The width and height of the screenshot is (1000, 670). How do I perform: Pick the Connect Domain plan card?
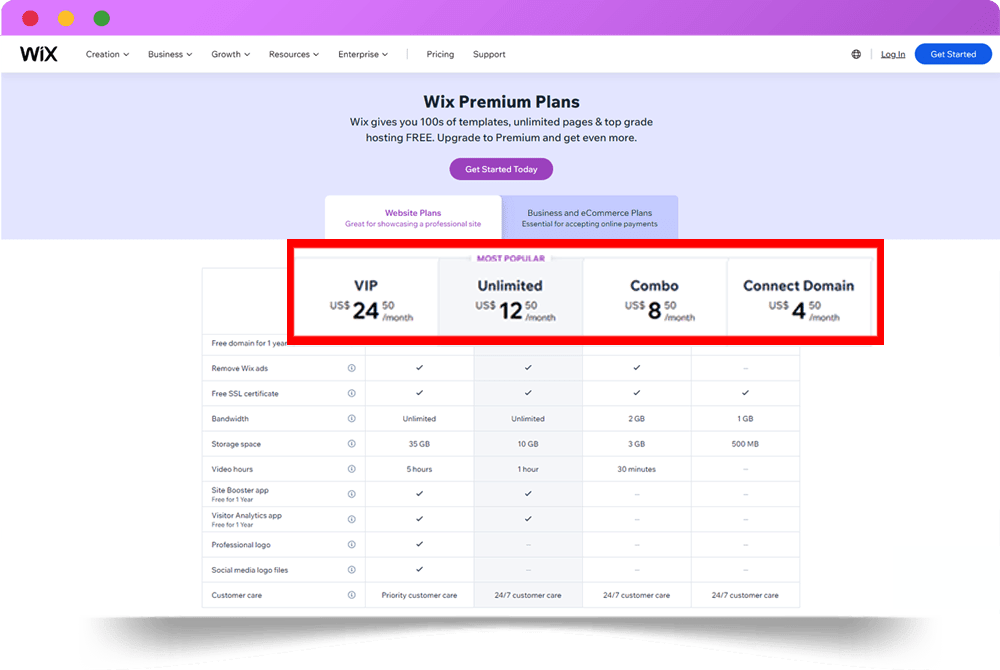click(x=798, y=297)
